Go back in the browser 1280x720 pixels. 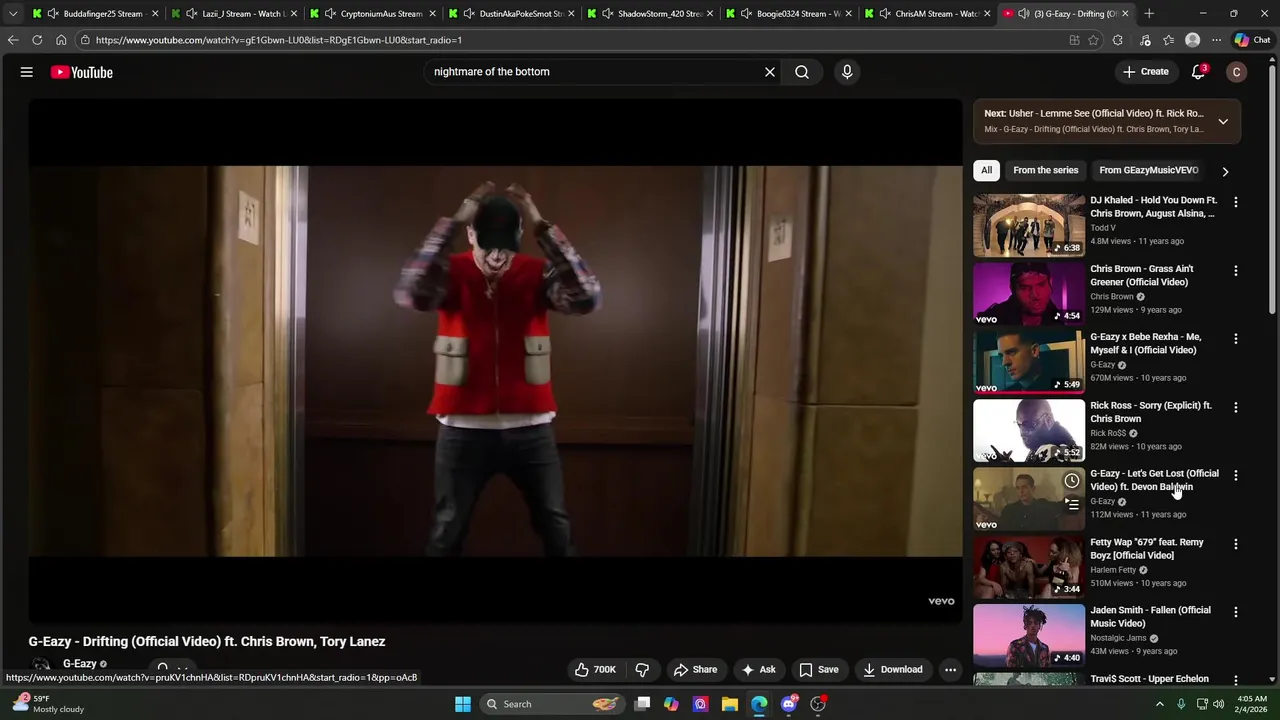click(x=13, y=40)
